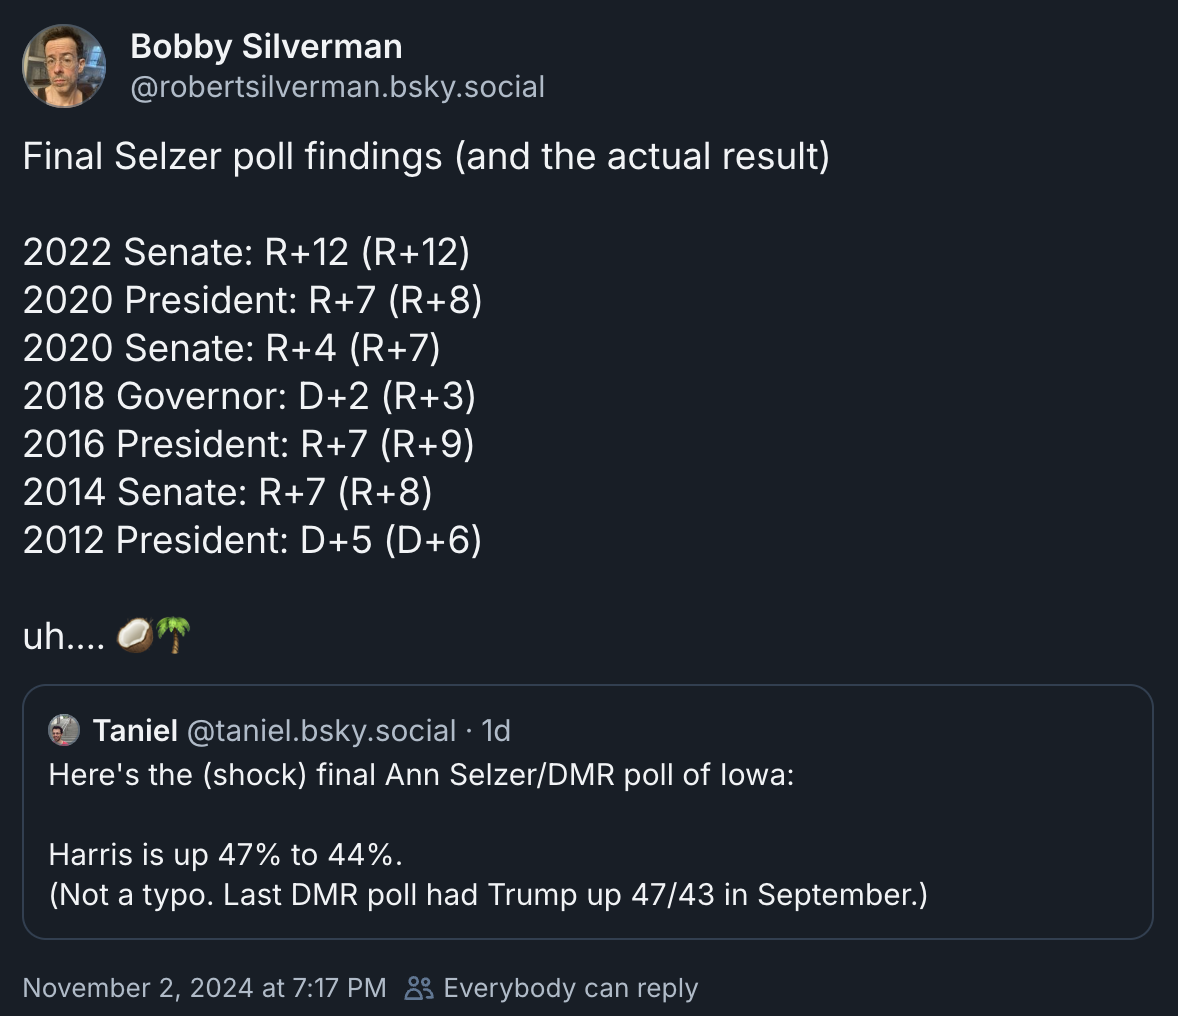Image resolution: width=1178 pixels, height=1016 pixels.
Task: Click the @taniel.bsky.social handle
Action: click(321, 731)
